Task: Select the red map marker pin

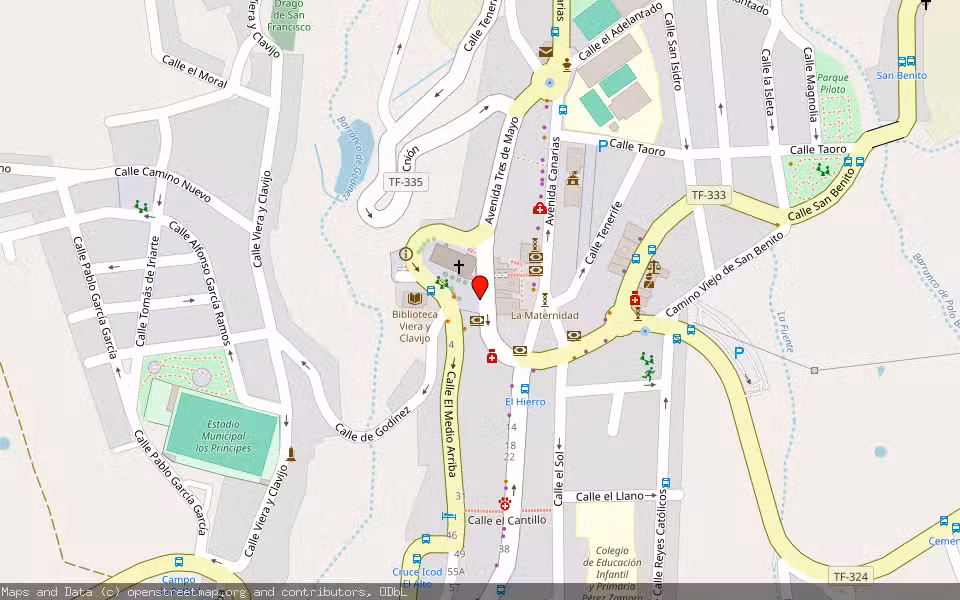Action: [x=482, y=288]
